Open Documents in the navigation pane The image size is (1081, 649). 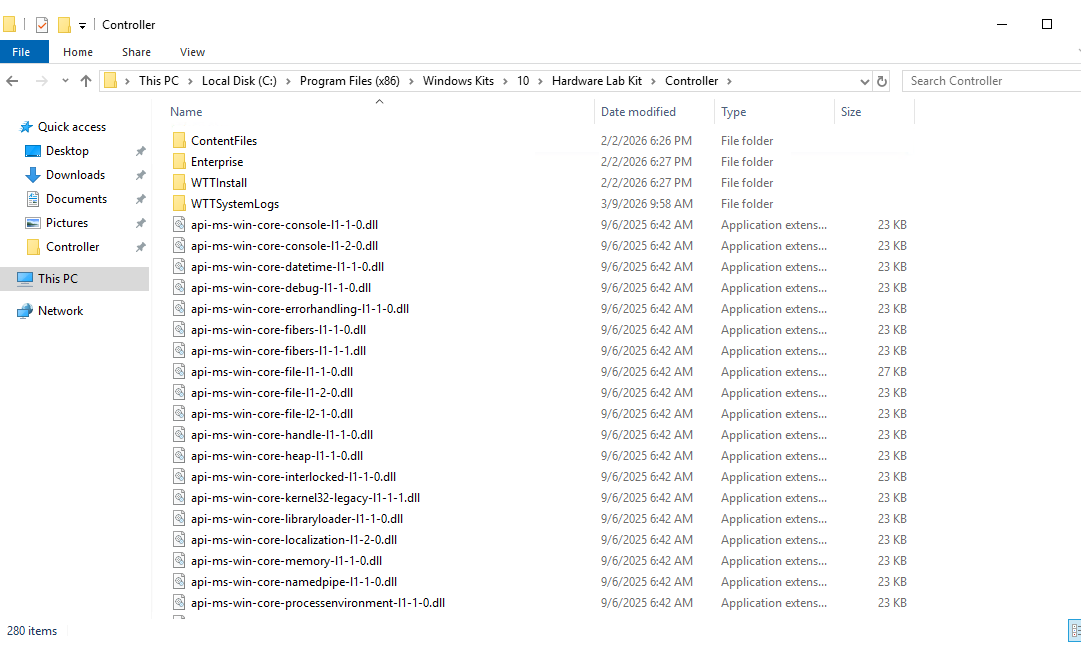coord(77,199)
